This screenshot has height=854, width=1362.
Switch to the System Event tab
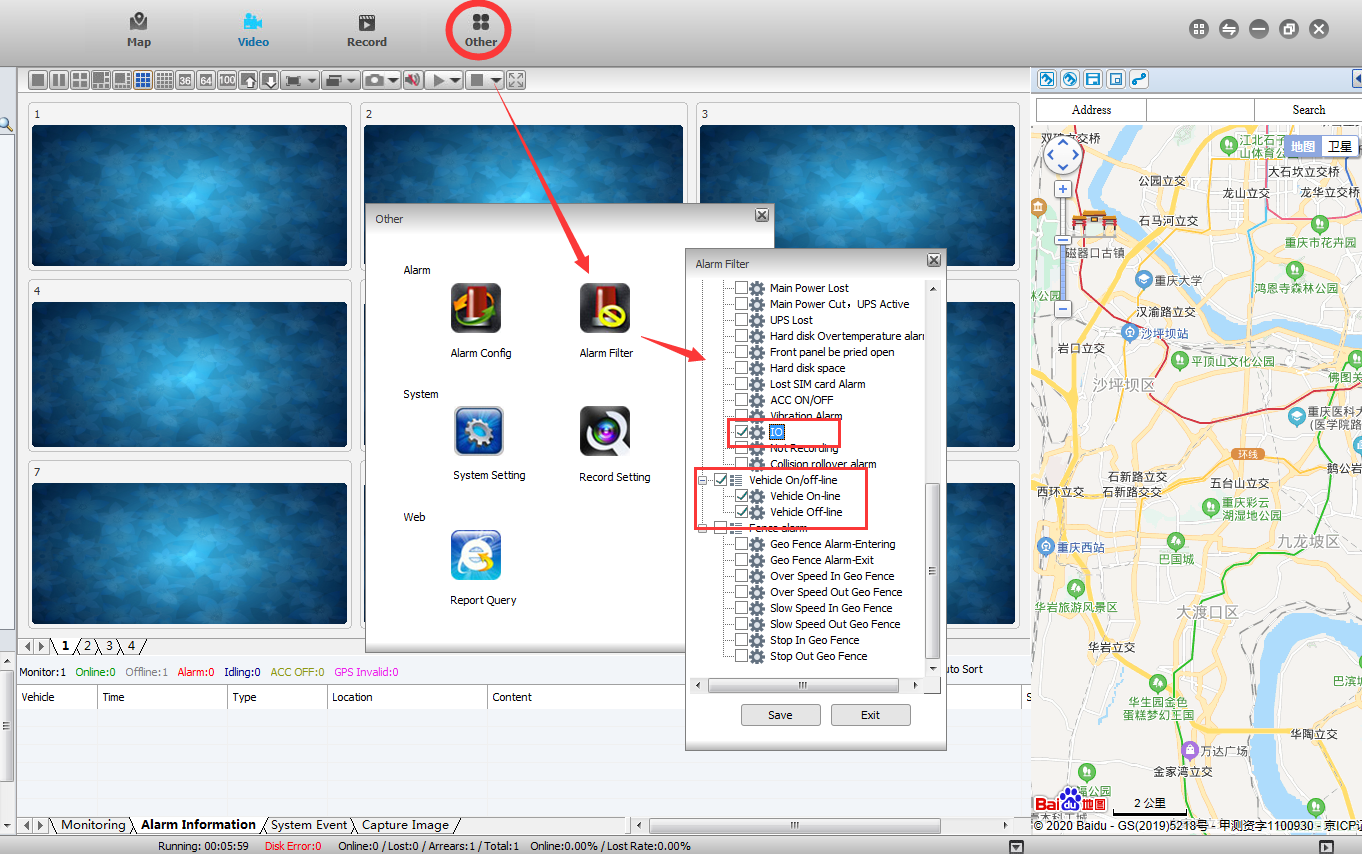pyautogui.click(x=309, y=825)
